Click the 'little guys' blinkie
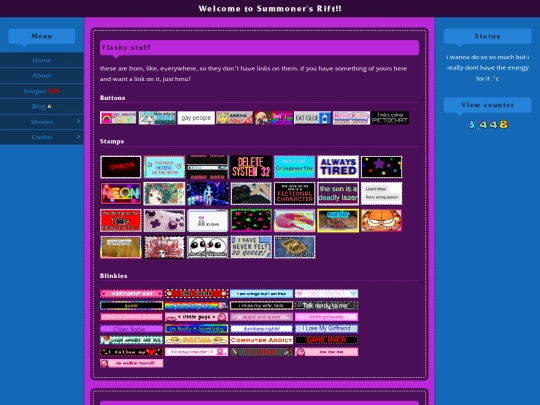Image resolution: width=540 pixels, height=405 pixels. 196,317
